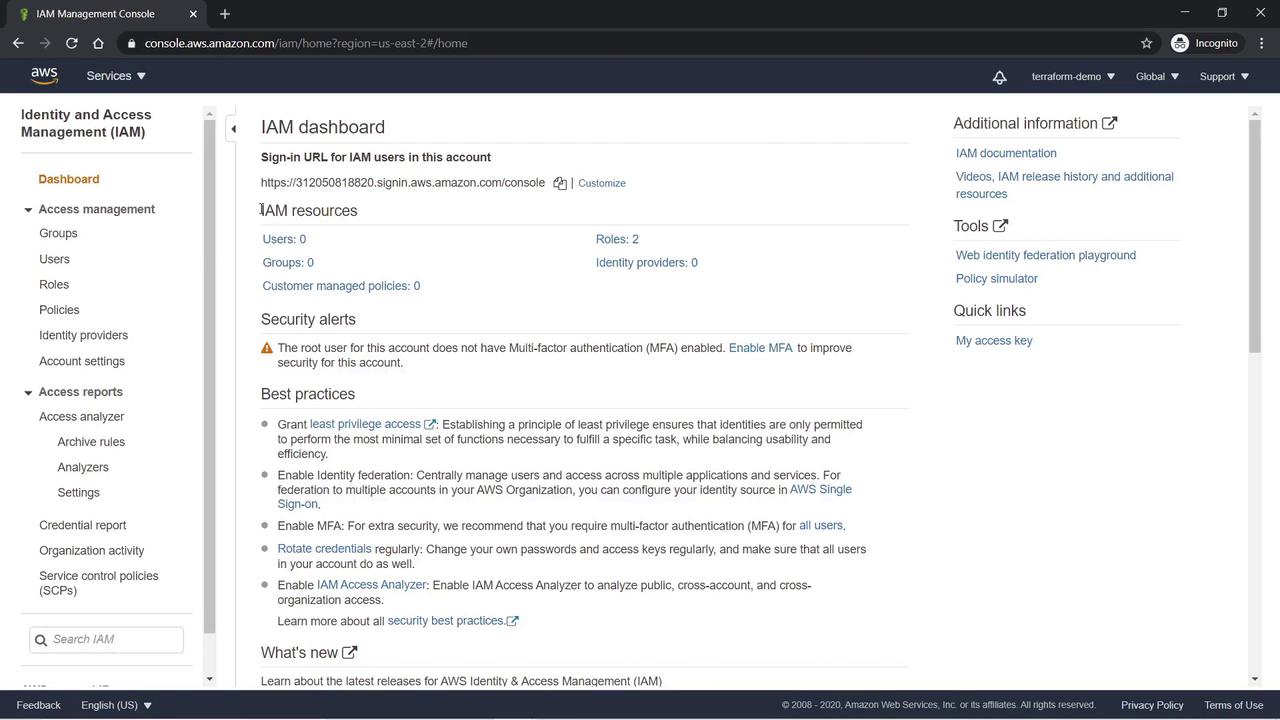Click the AWS logo home icon
This screenshot has width=1280, height=720.
click(x=44, y=76)
